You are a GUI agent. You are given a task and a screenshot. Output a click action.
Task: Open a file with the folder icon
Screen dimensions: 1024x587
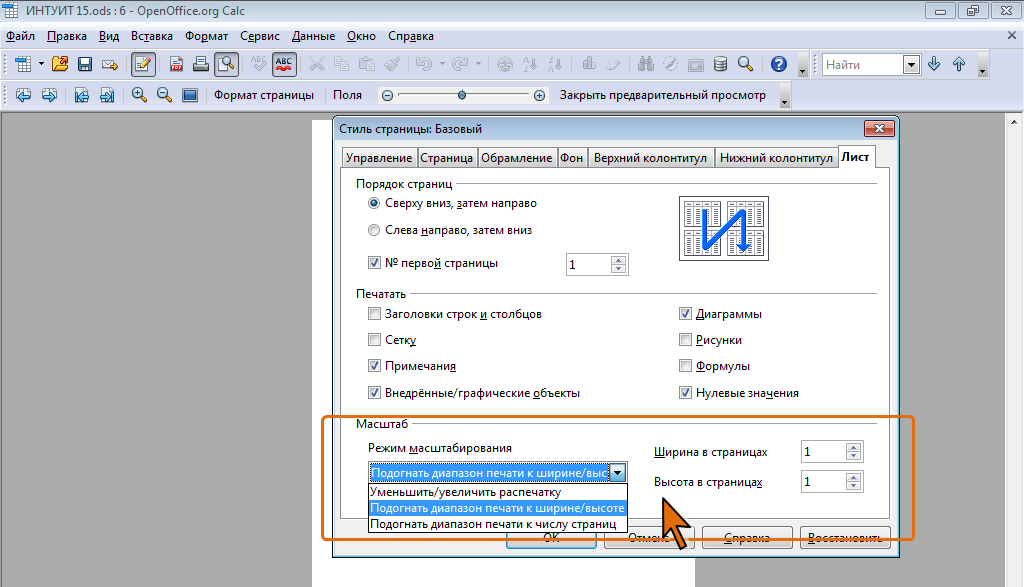tap(60, 64)
